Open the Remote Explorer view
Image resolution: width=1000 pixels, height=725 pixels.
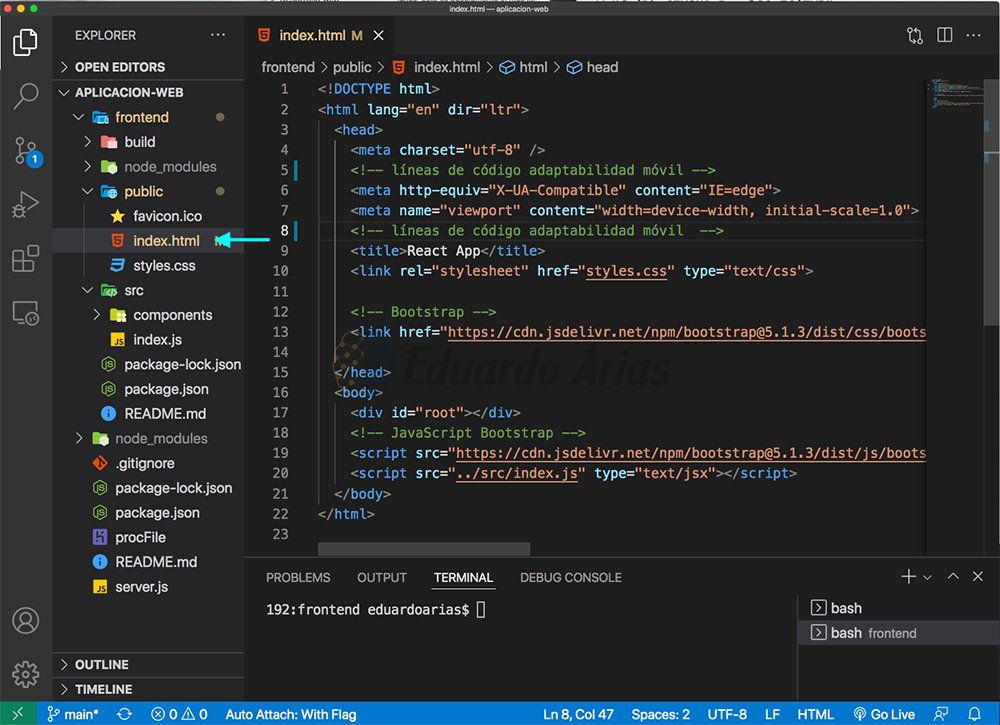click(26, 313)
